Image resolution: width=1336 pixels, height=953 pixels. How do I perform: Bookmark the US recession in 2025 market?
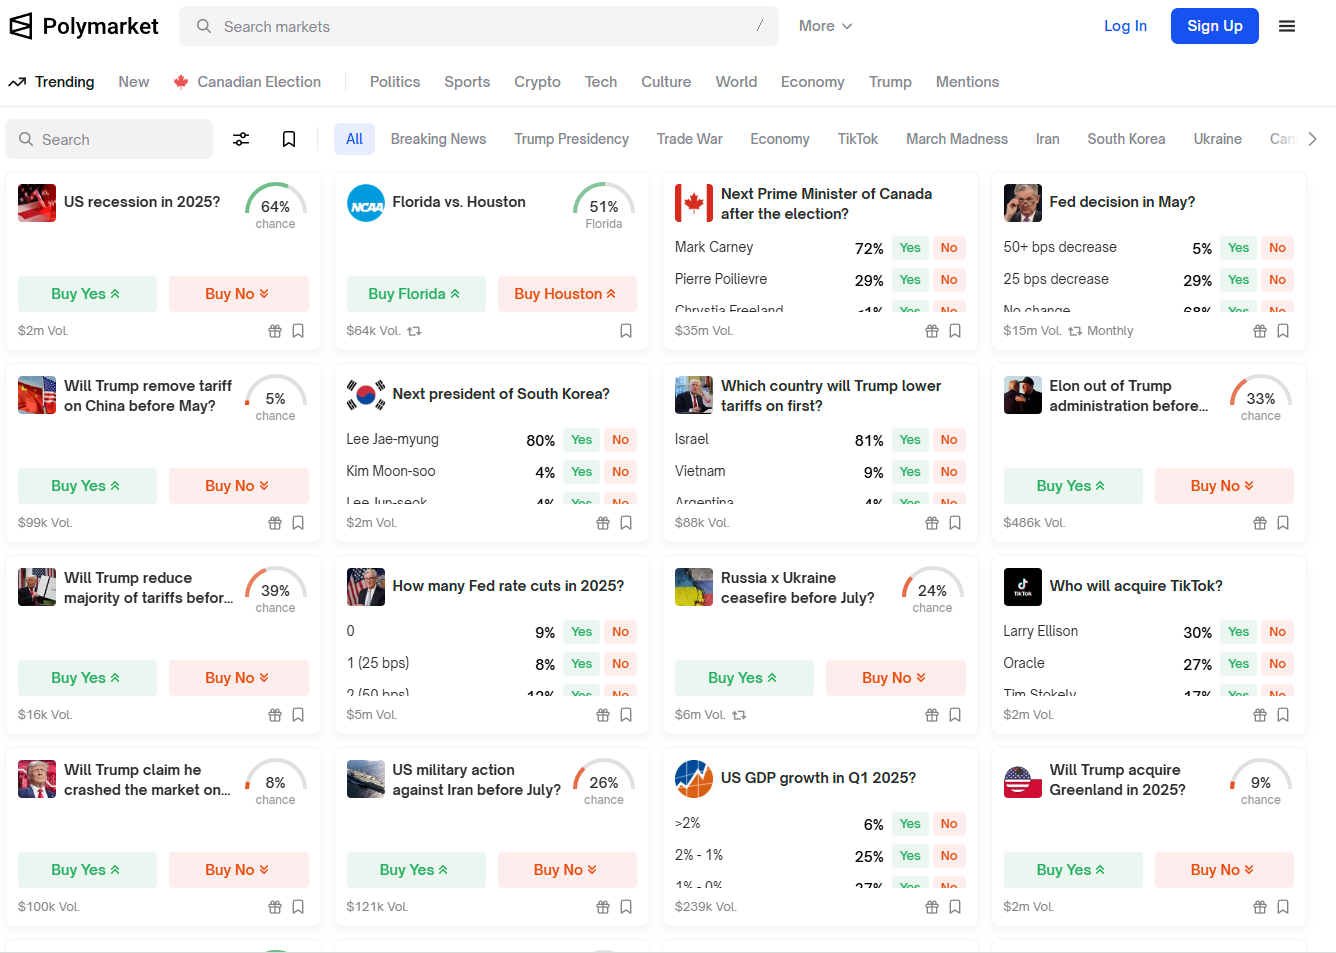tap(298, 331)
